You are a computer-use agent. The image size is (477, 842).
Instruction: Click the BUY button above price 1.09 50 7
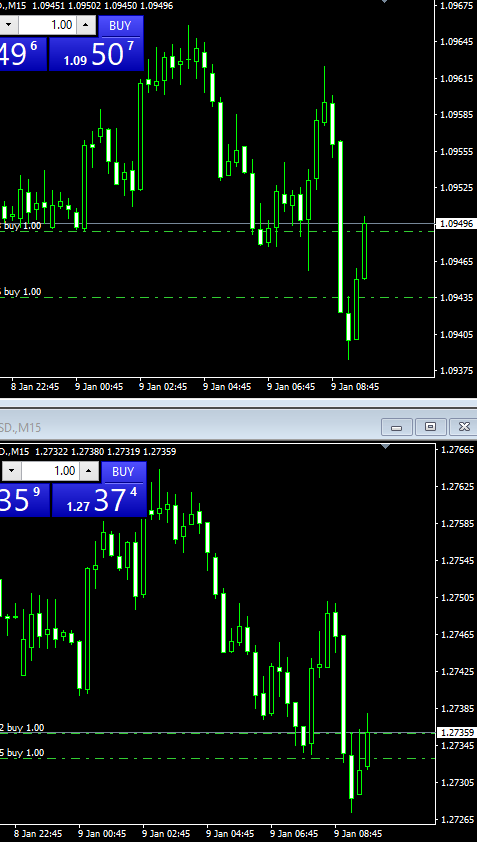point(120,25)
